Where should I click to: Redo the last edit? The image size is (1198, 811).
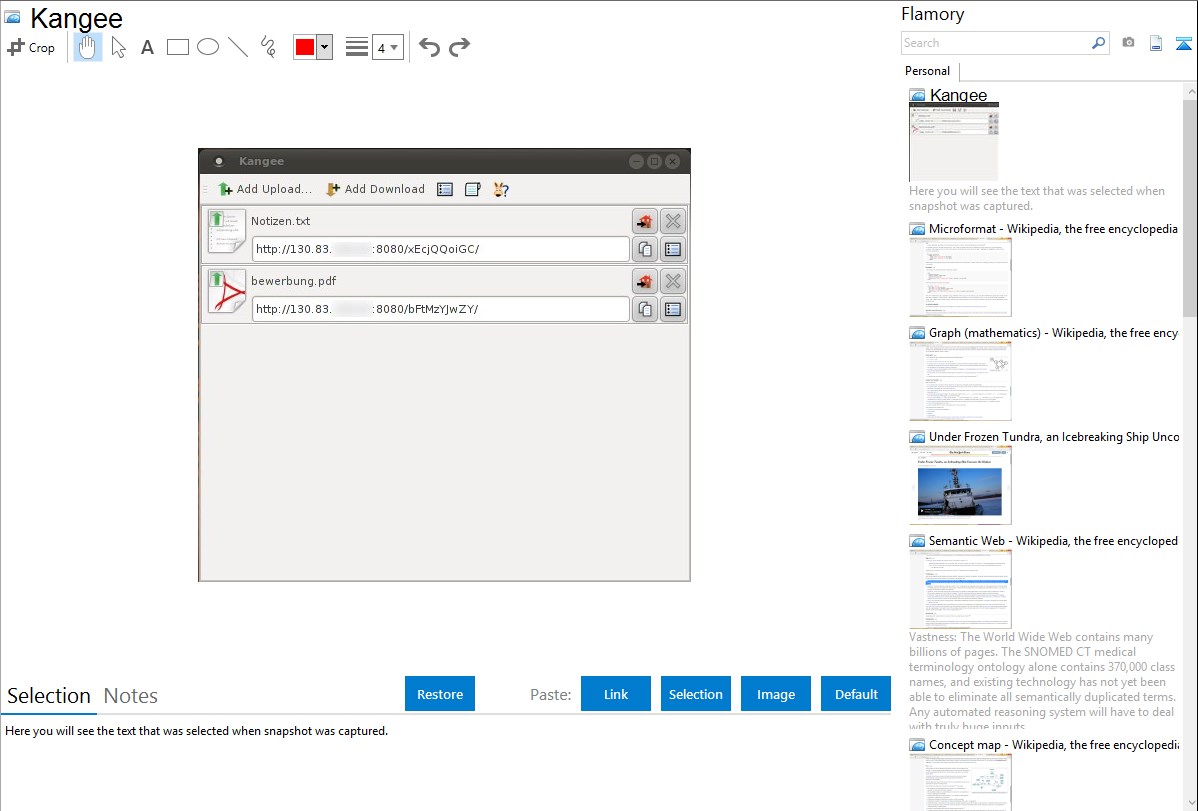point(459,47)
